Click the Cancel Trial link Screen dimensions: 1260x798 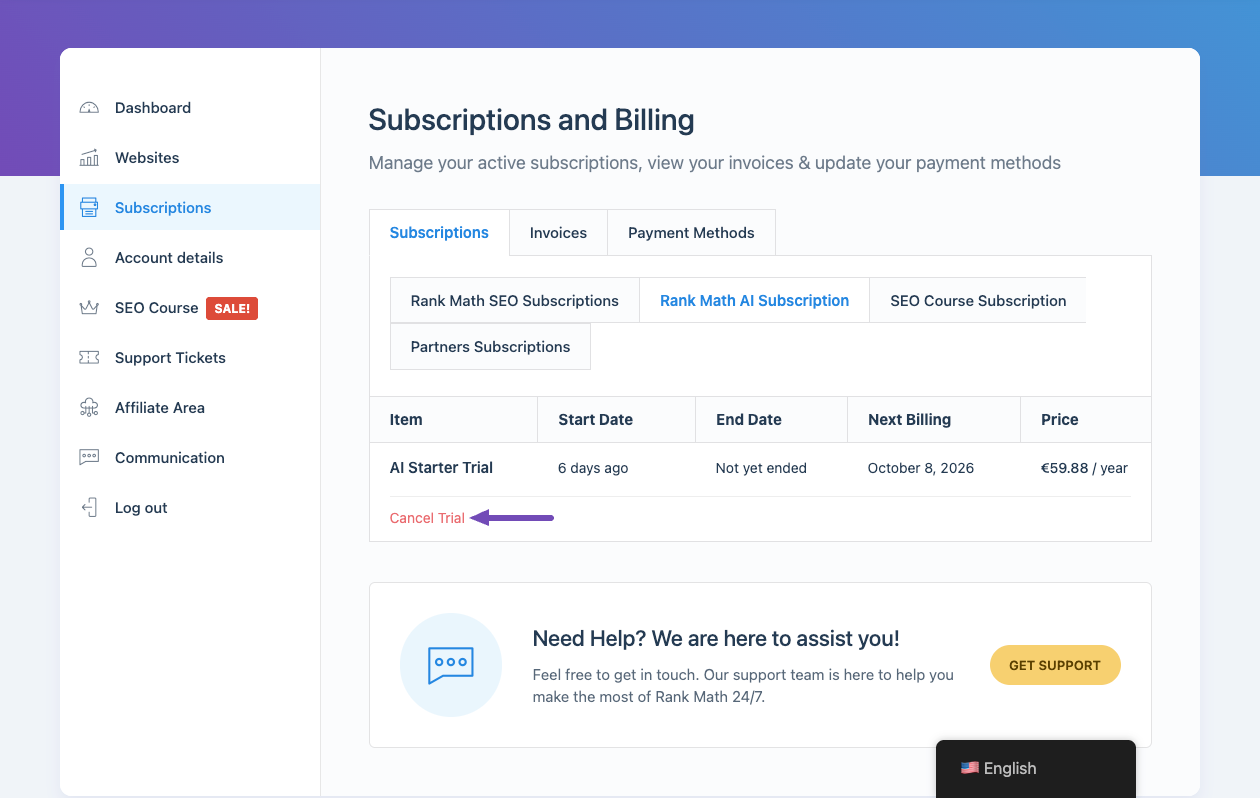(427, 518)
